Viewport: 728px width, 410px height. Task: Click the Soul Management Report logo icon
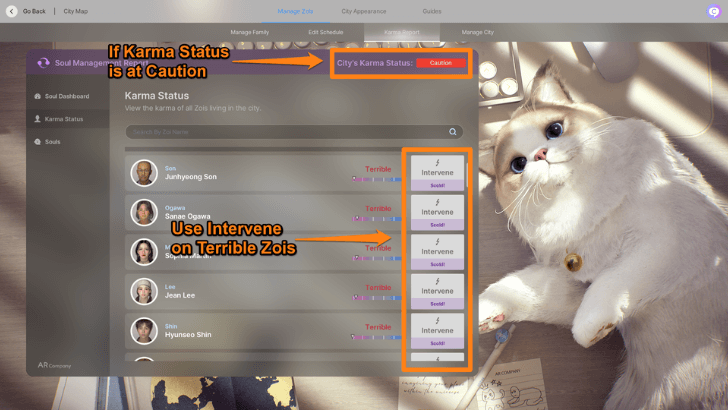click(x=43, y=62)
